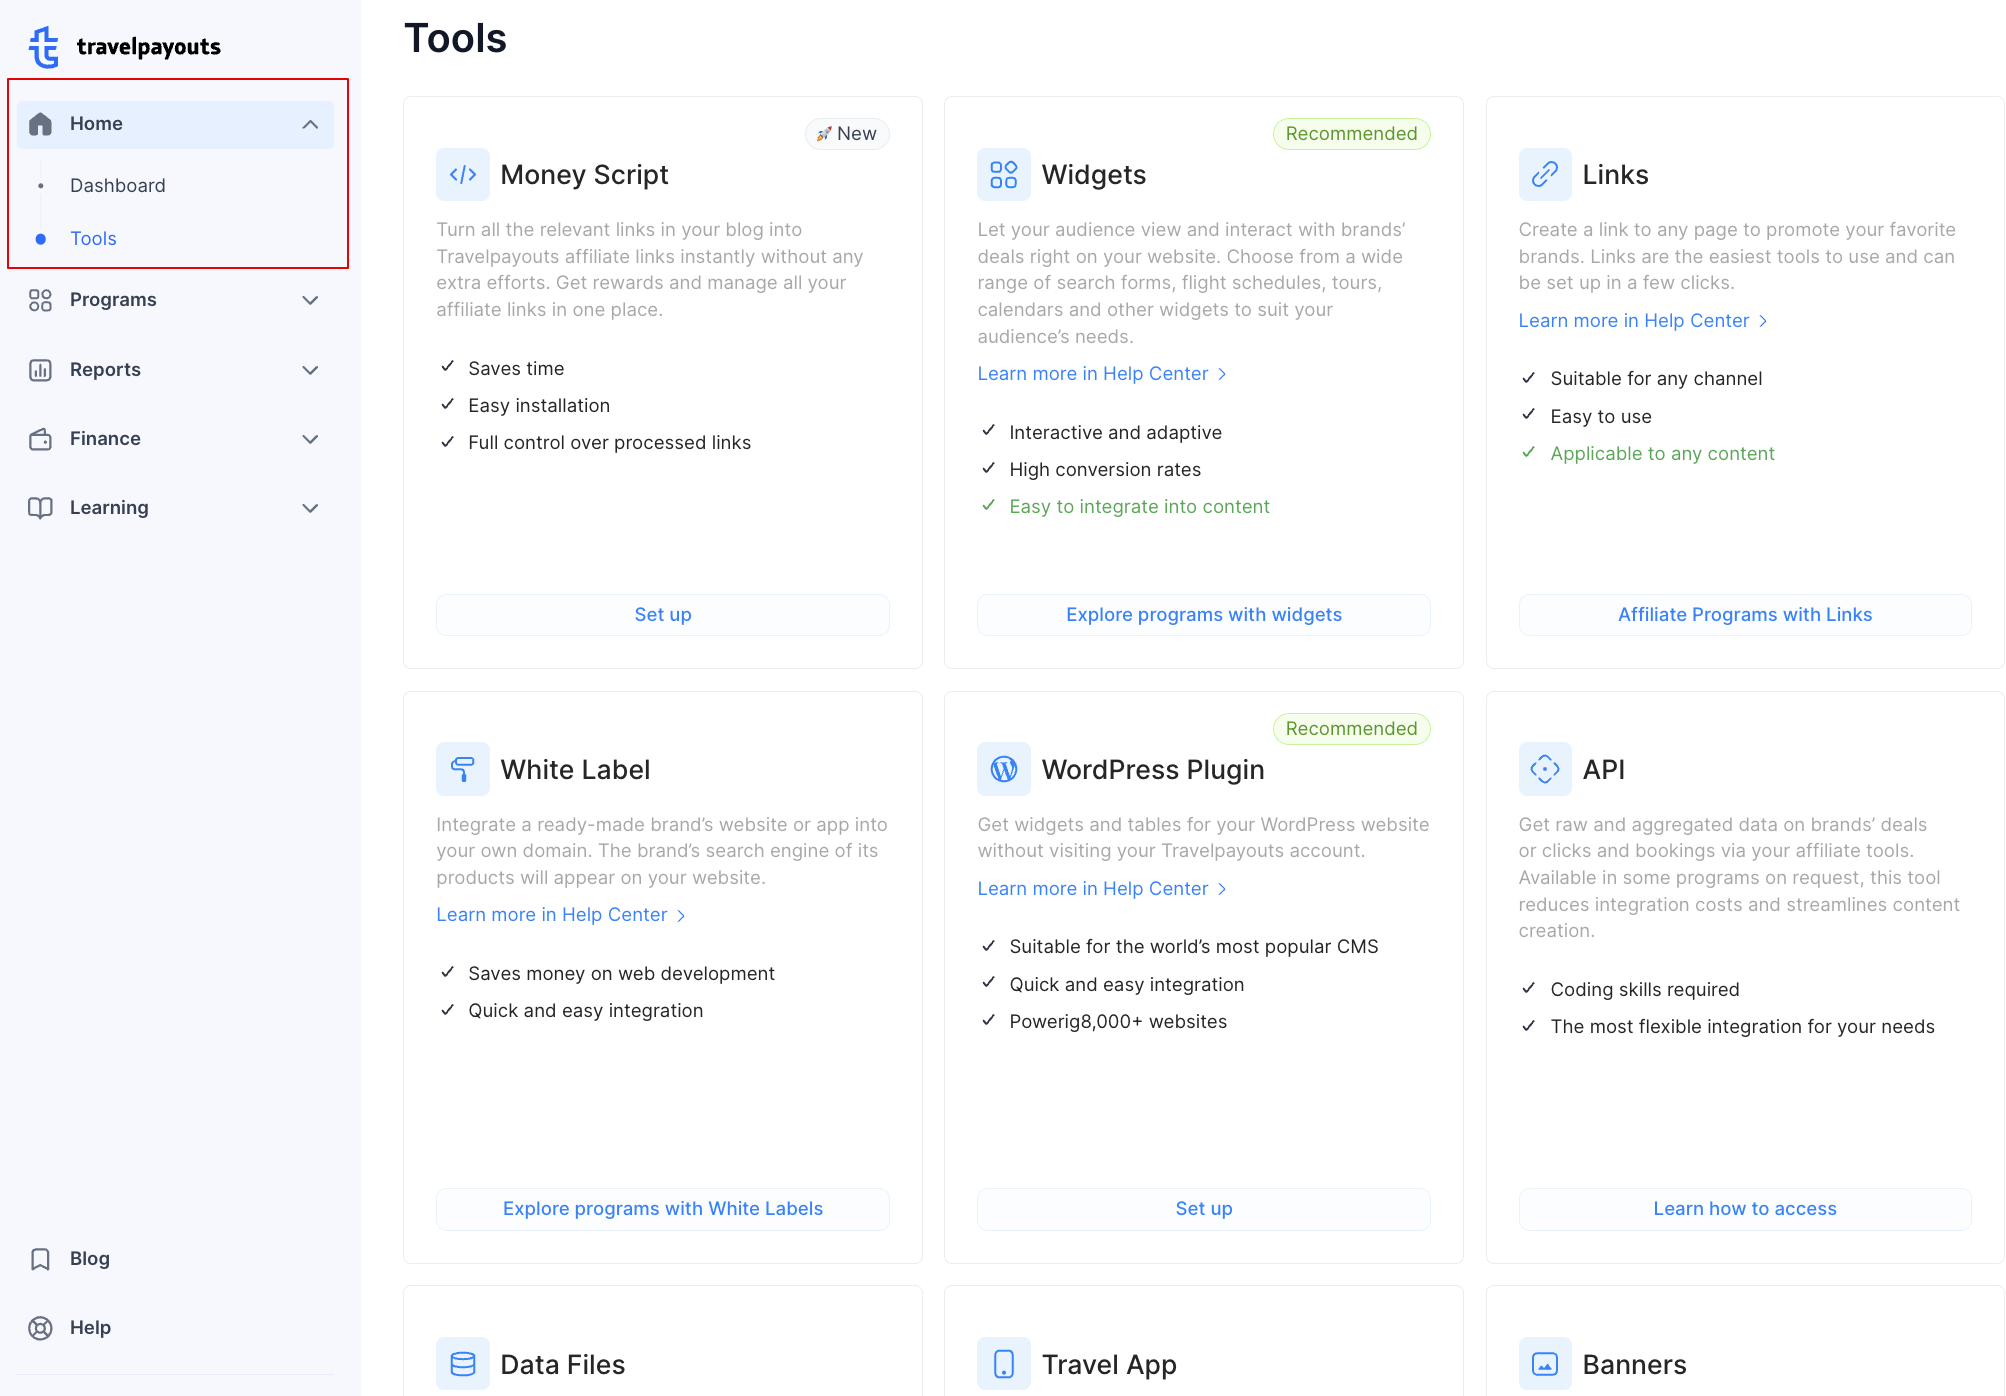Collapse the Home menu chevron
Viewport: 2006px width, 1396px height.
click(x=310, y=124)
